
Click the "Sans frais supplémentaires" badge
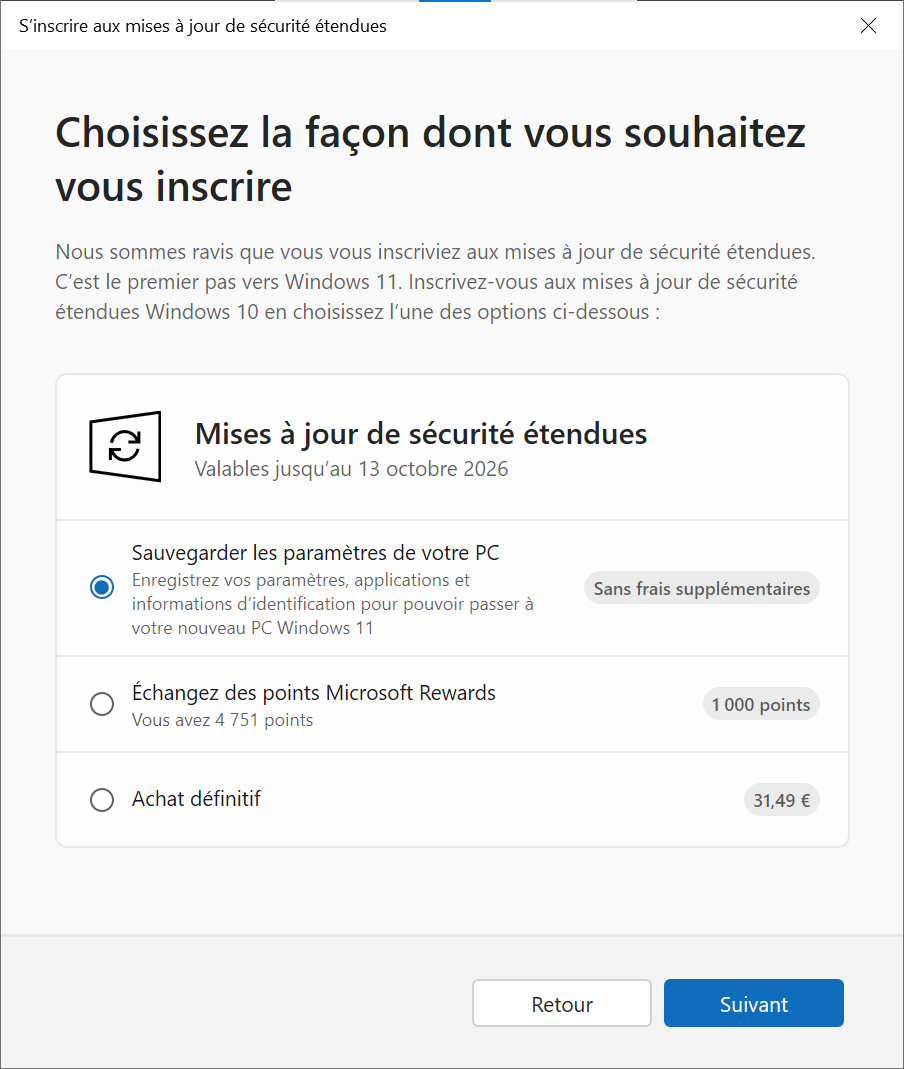click(x=701, y=588)
